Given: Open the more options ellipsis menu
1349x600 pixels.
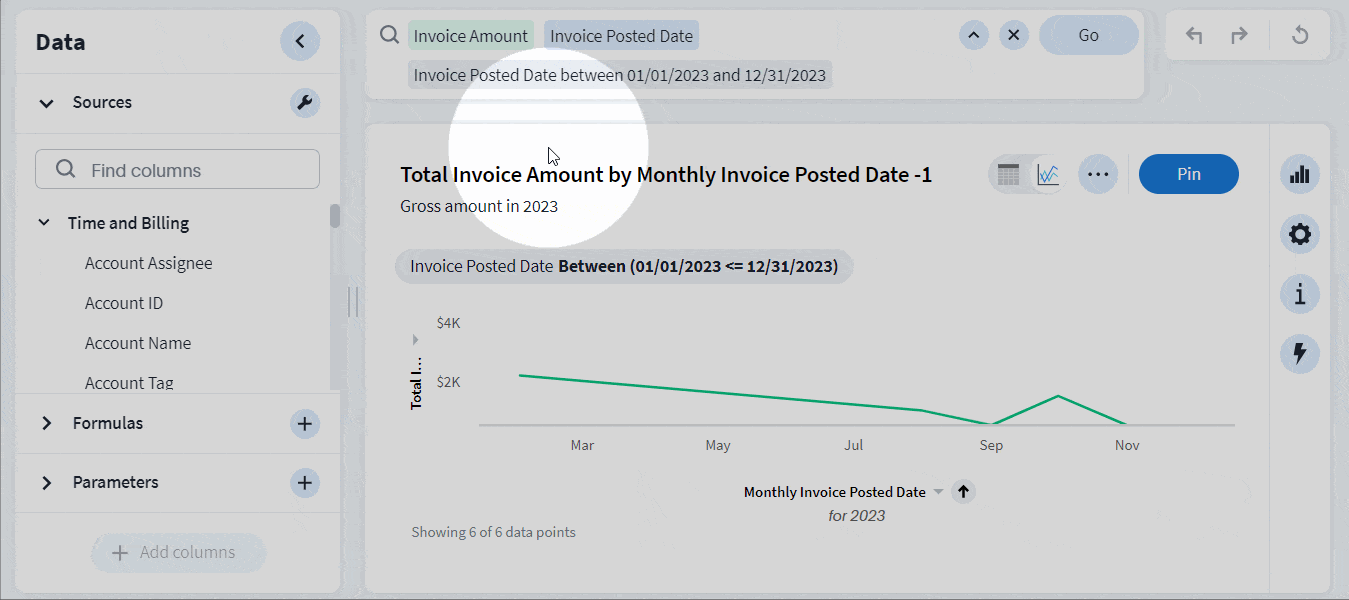Looking at the screenshot, I should 1098,174.
